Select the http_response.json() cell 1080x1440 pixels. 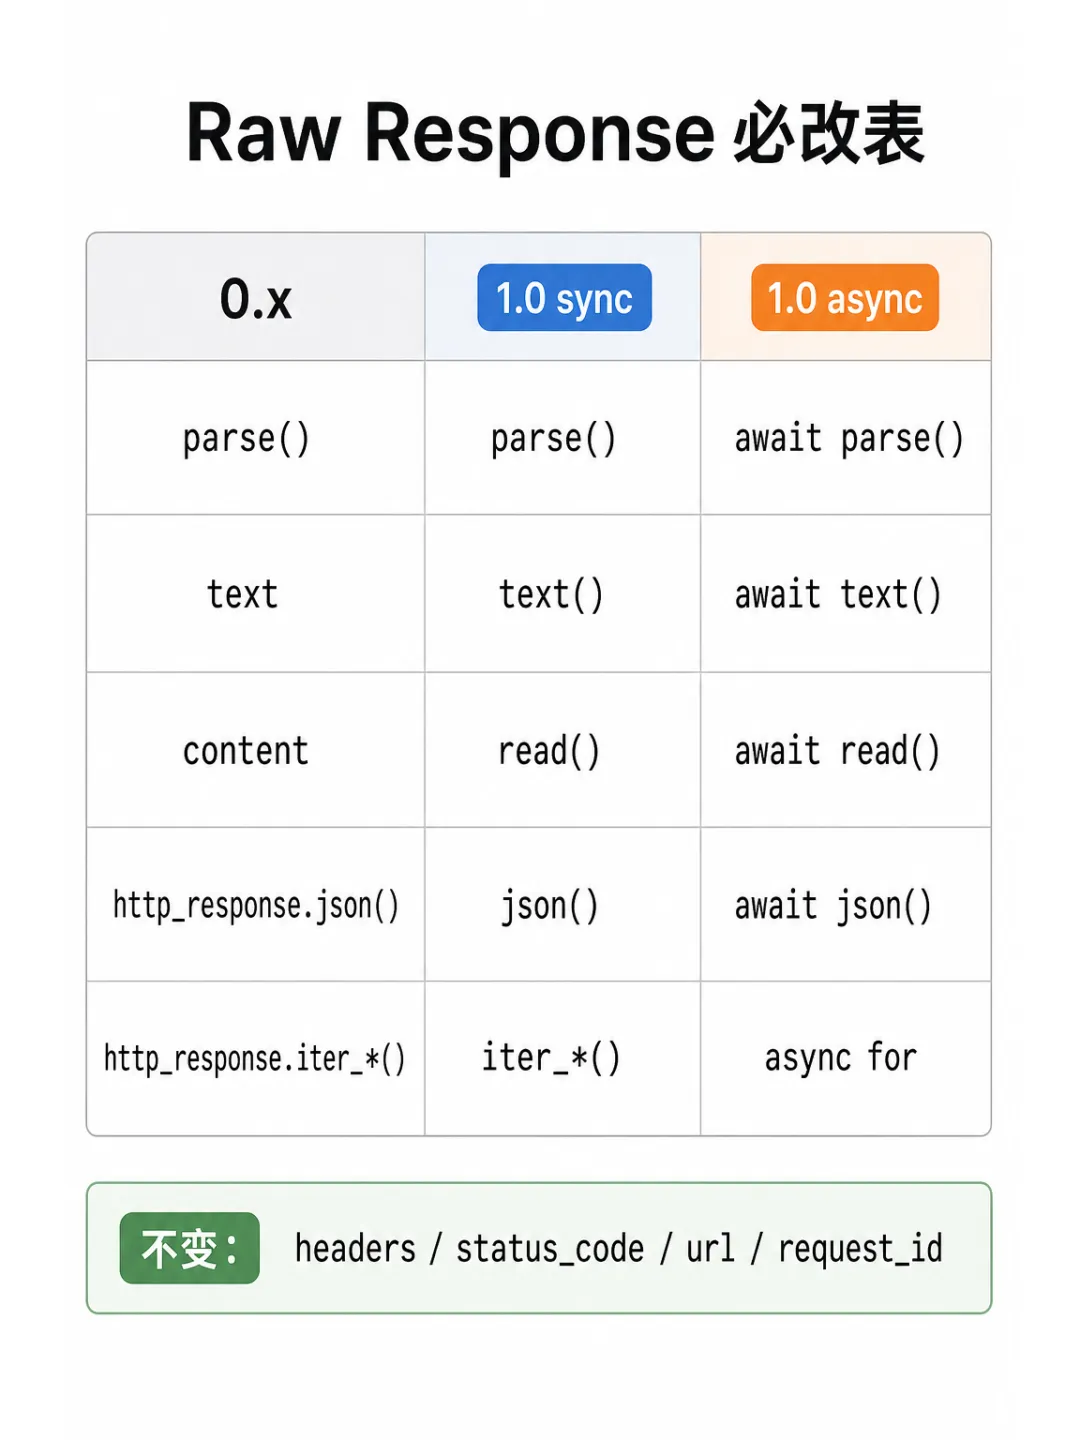pos(256,905)
